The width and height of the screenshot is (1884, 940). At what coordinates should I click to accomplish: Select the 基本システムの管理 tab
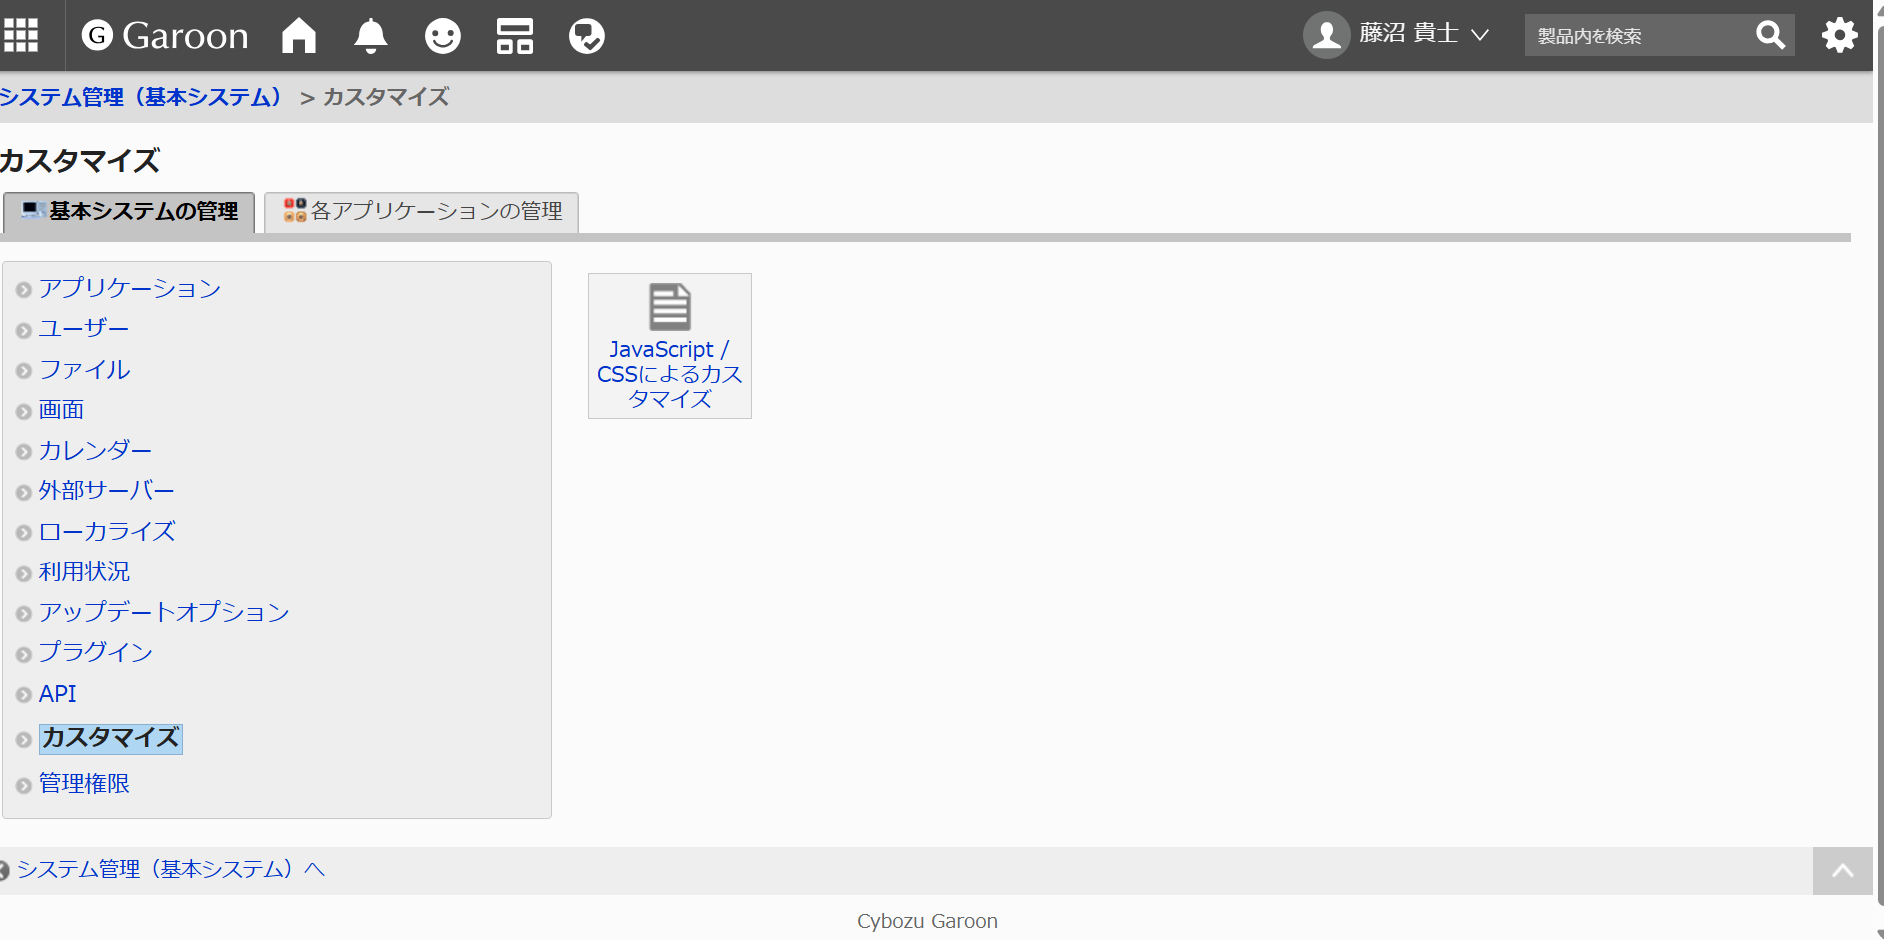pos(129,212)
